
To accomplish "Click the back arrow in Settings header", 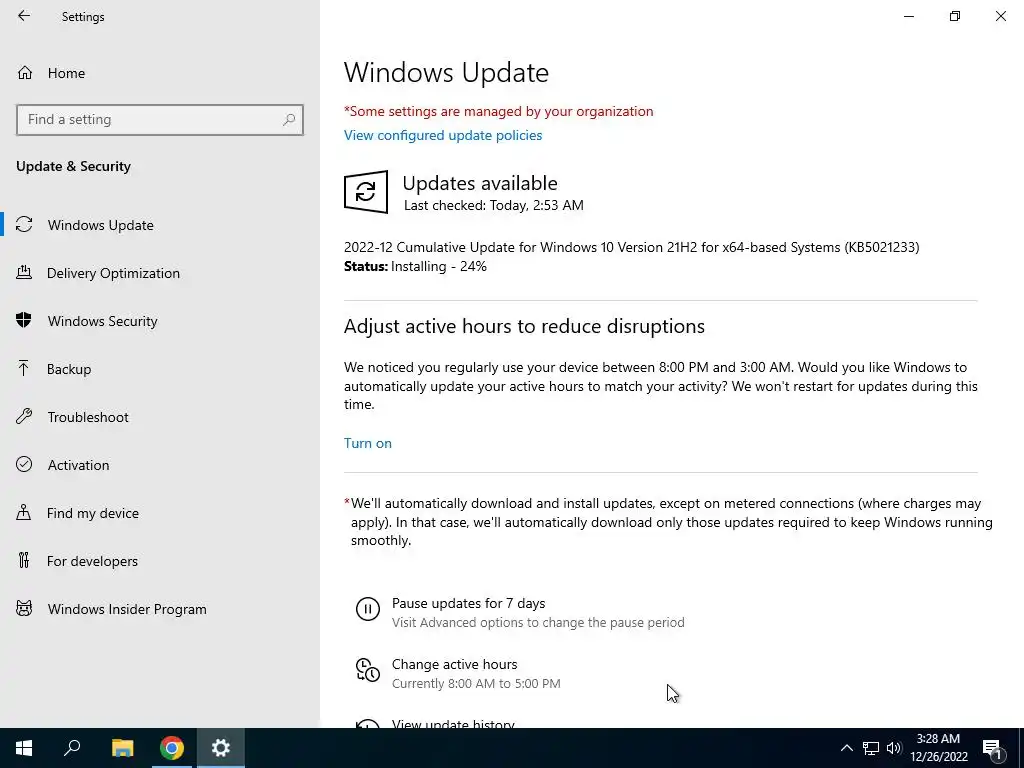I will tap(24, 16).
